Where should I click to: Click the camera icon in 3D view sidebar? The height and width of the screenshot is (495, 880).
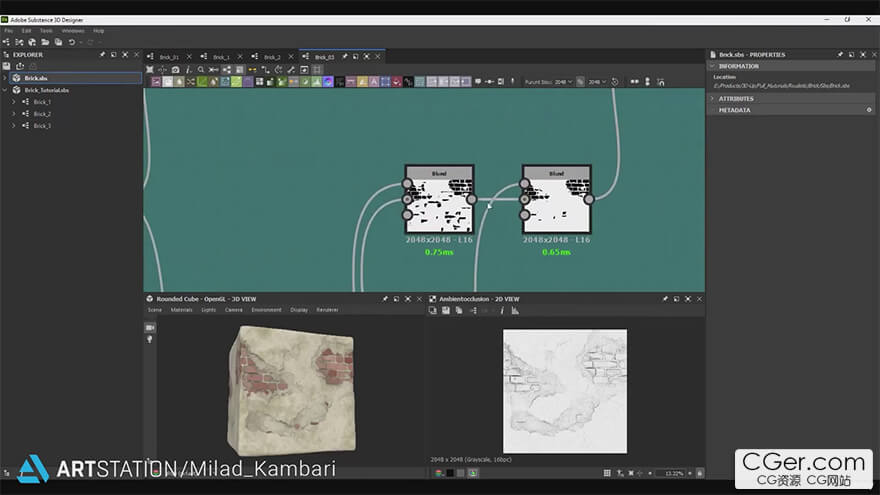(150, 327)
